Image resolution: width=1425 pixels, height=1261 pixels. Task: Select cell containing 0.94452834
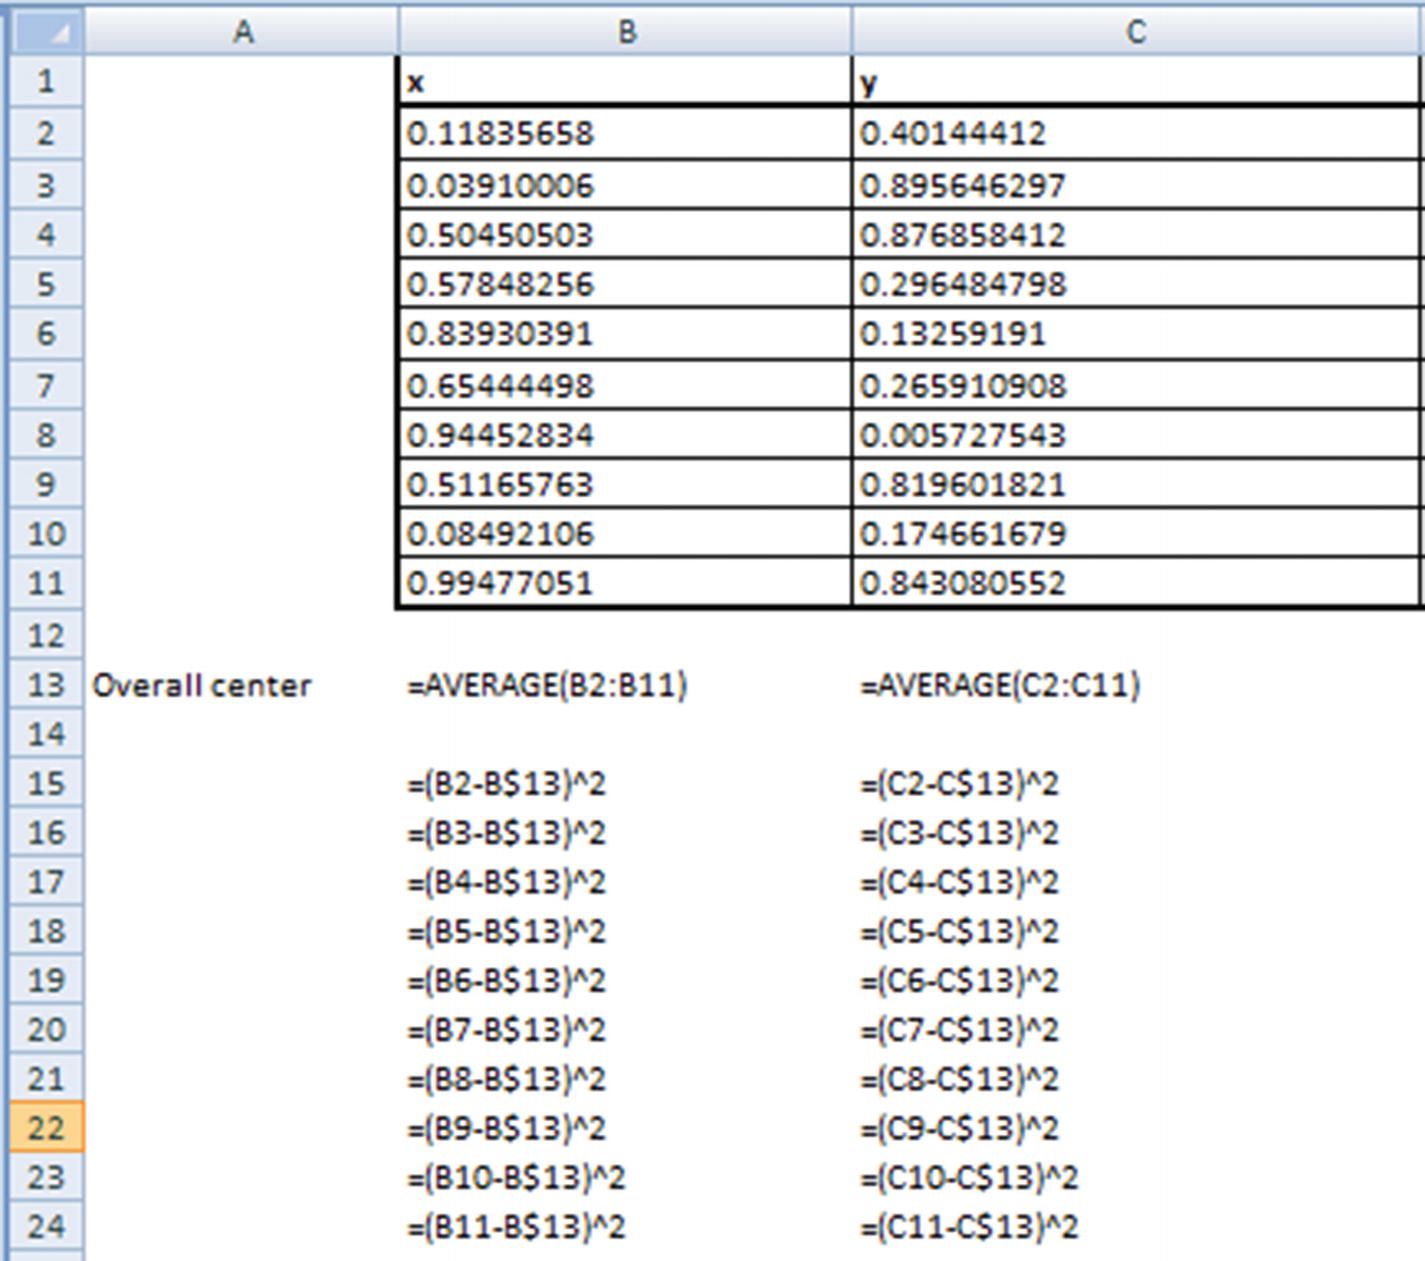pyautogui.click(x=625, y=434)
